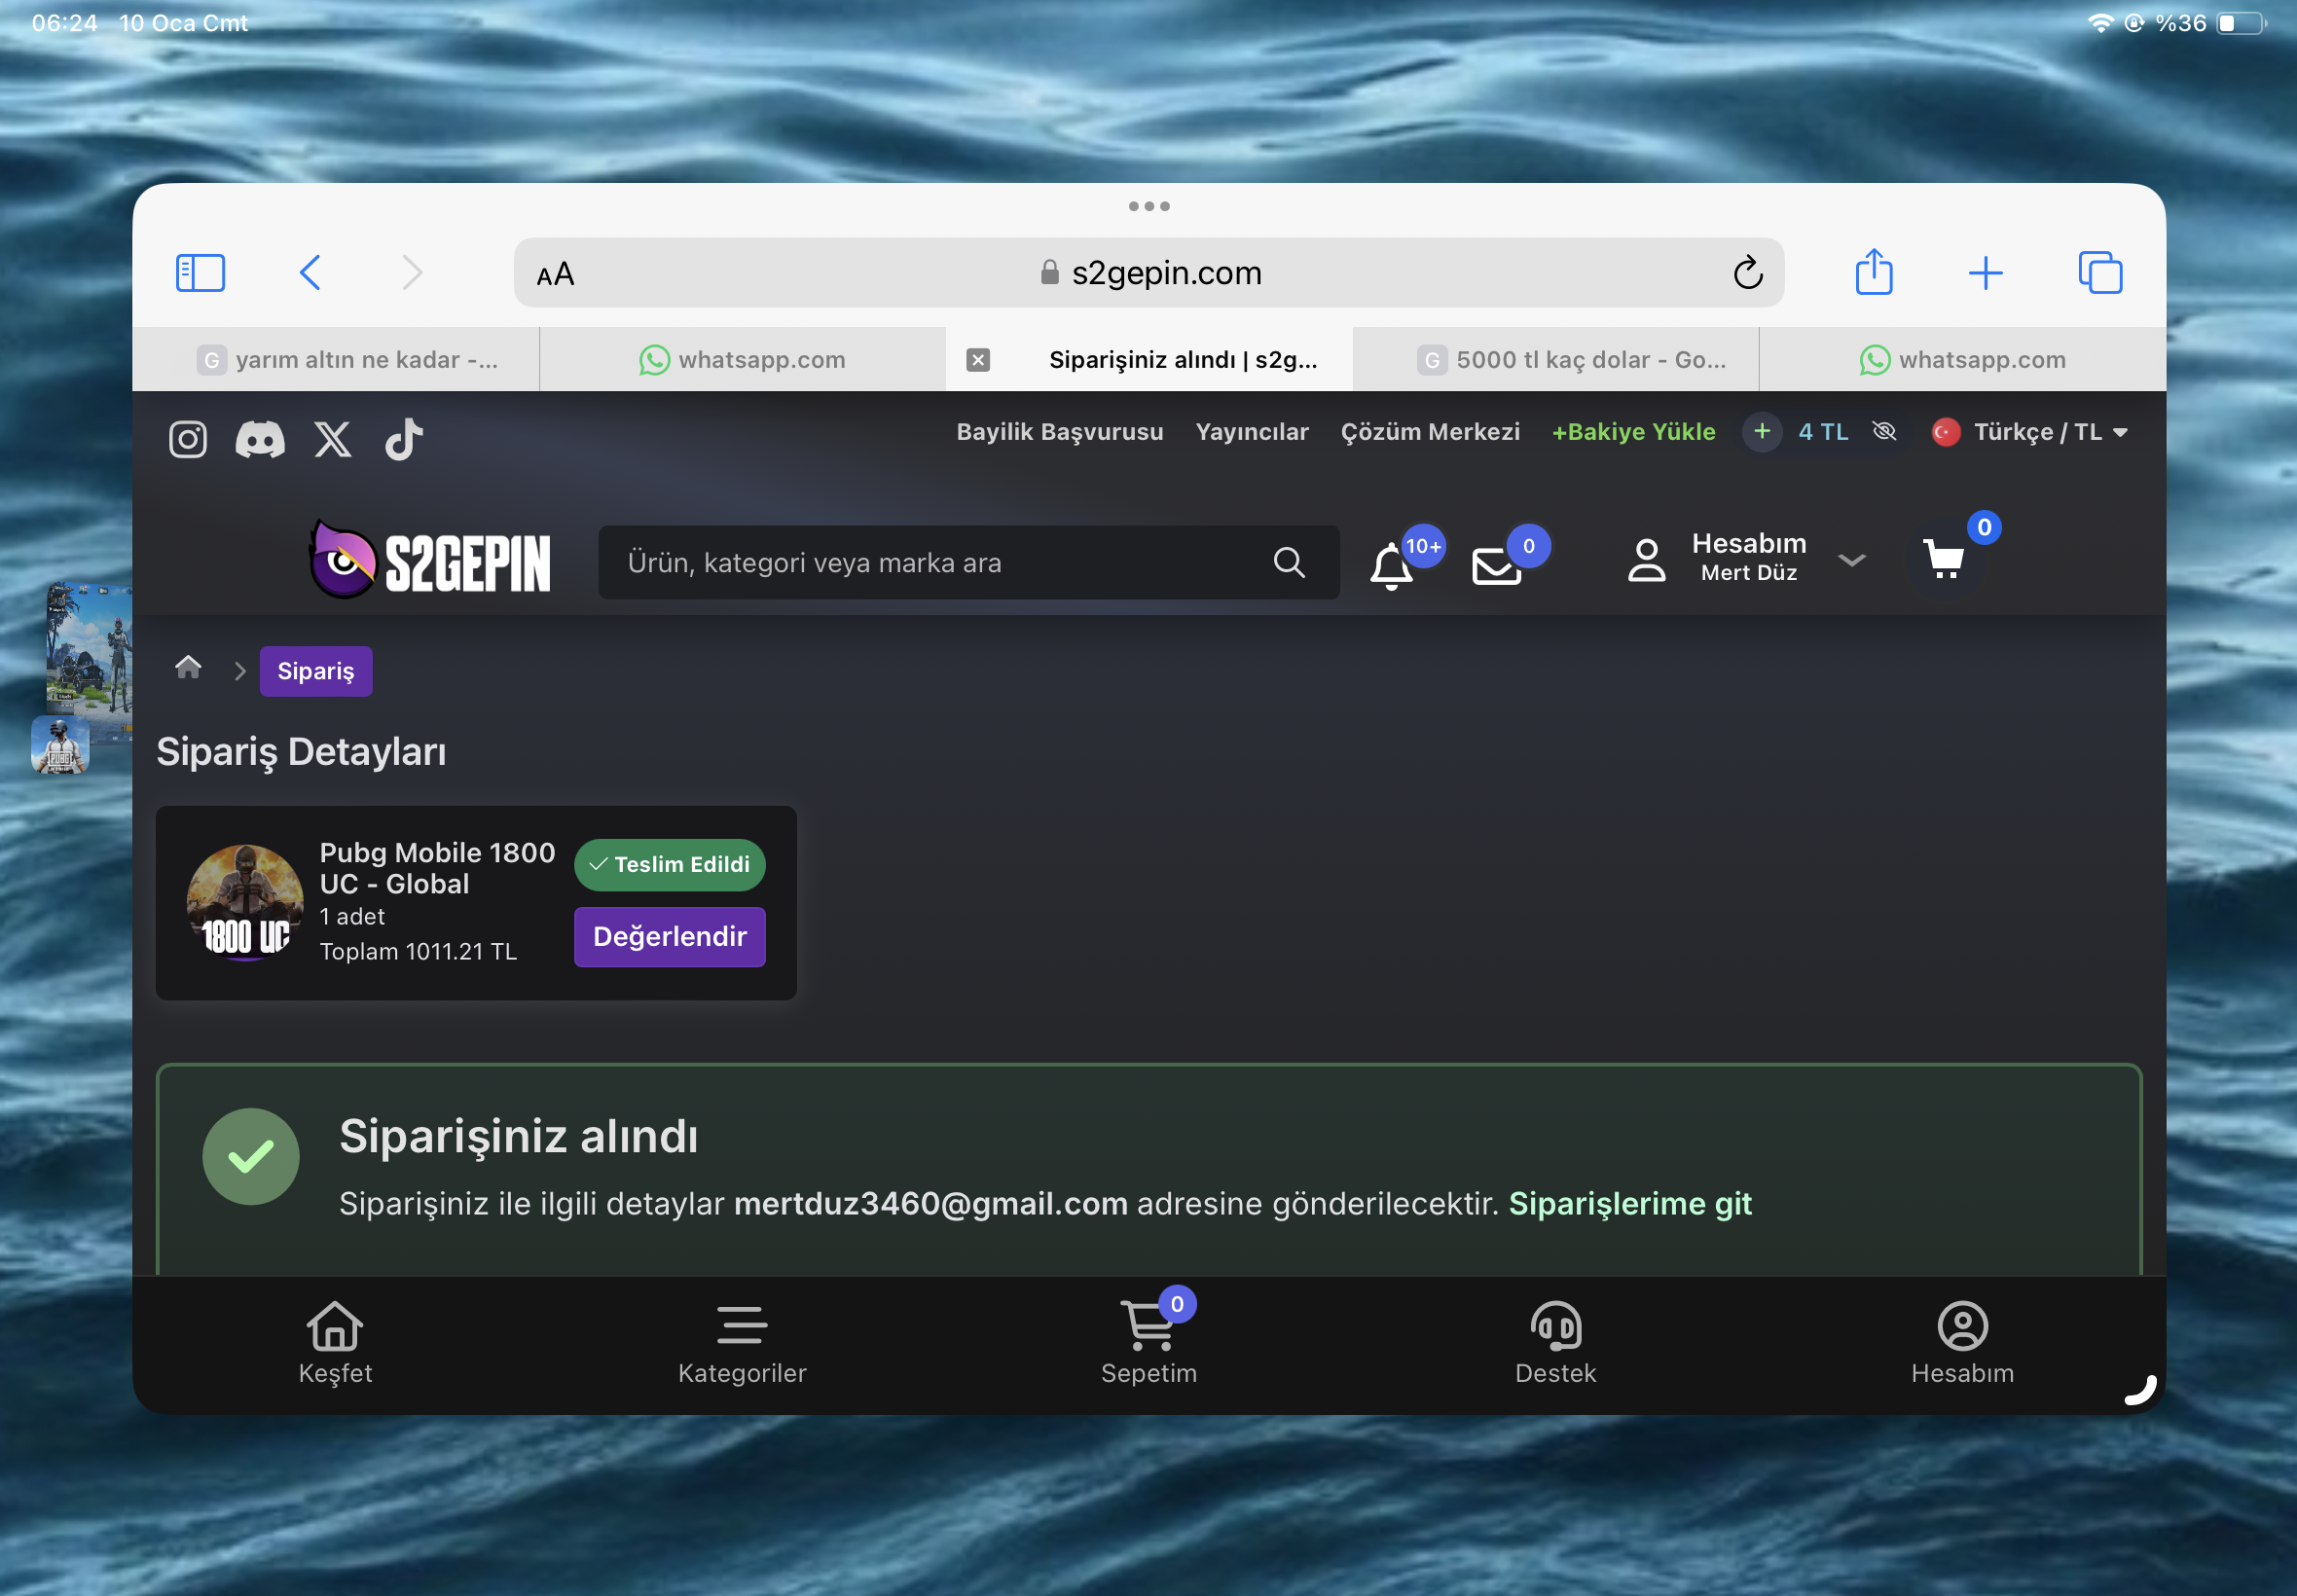Go forward with the right chevron arrow
Viewport: 2297px width, 1596px height.
[x=412, y=272]
